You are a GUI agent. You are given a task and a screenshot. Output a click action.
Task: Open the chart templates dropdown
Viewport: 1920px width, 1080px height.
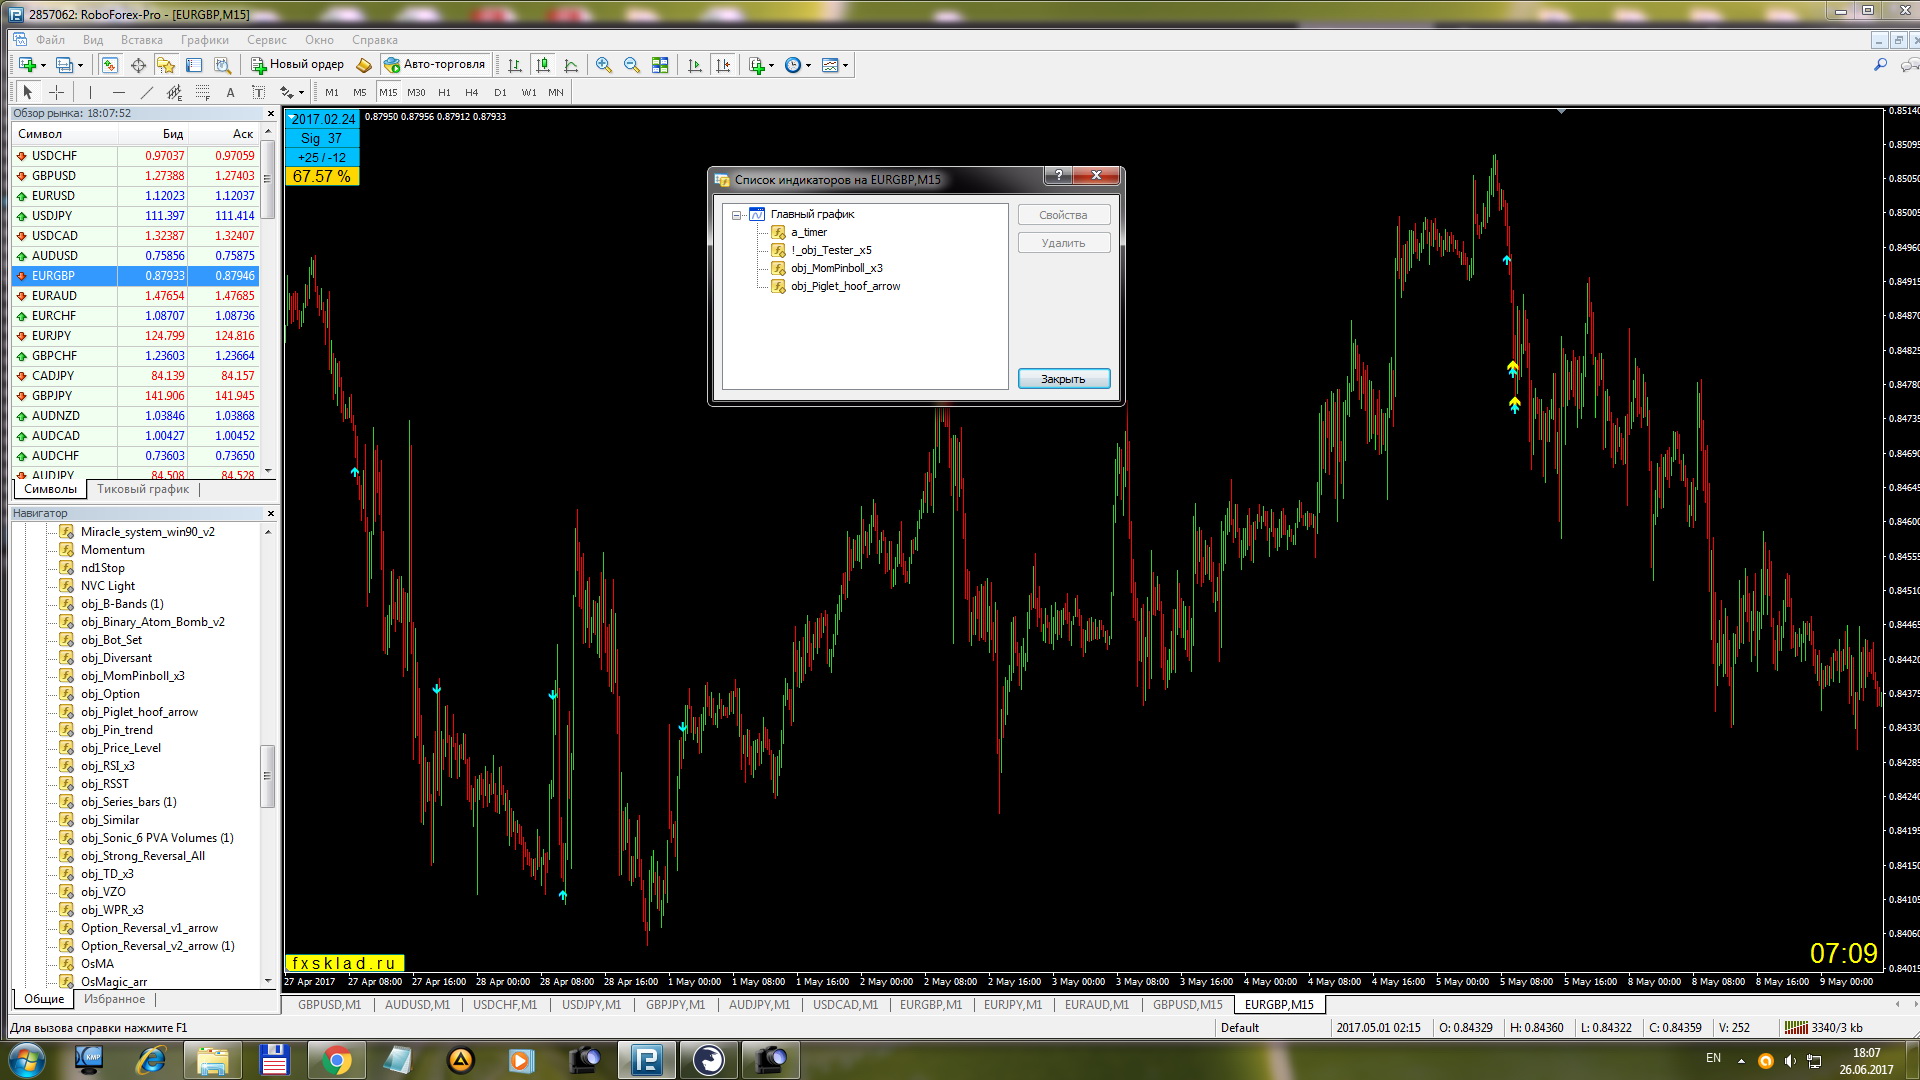click(x=845, y=66)
